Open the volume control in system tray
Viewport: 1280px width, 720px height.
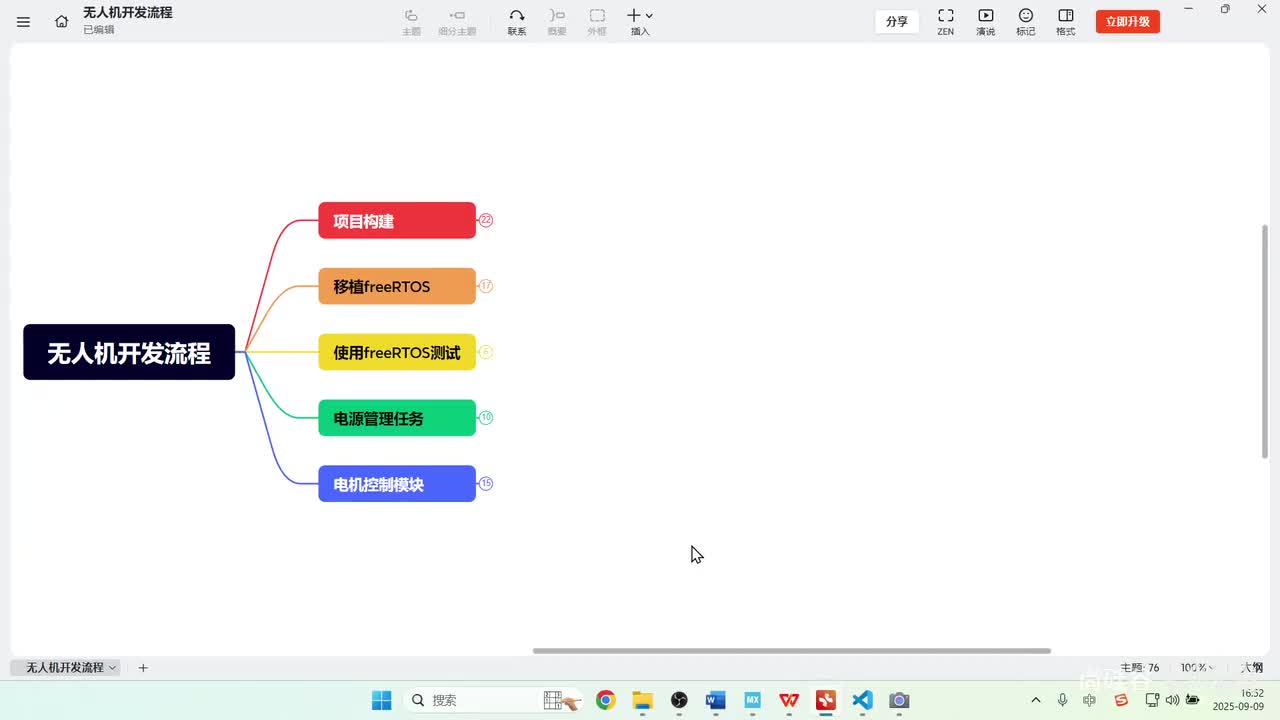pos(1172,700)
